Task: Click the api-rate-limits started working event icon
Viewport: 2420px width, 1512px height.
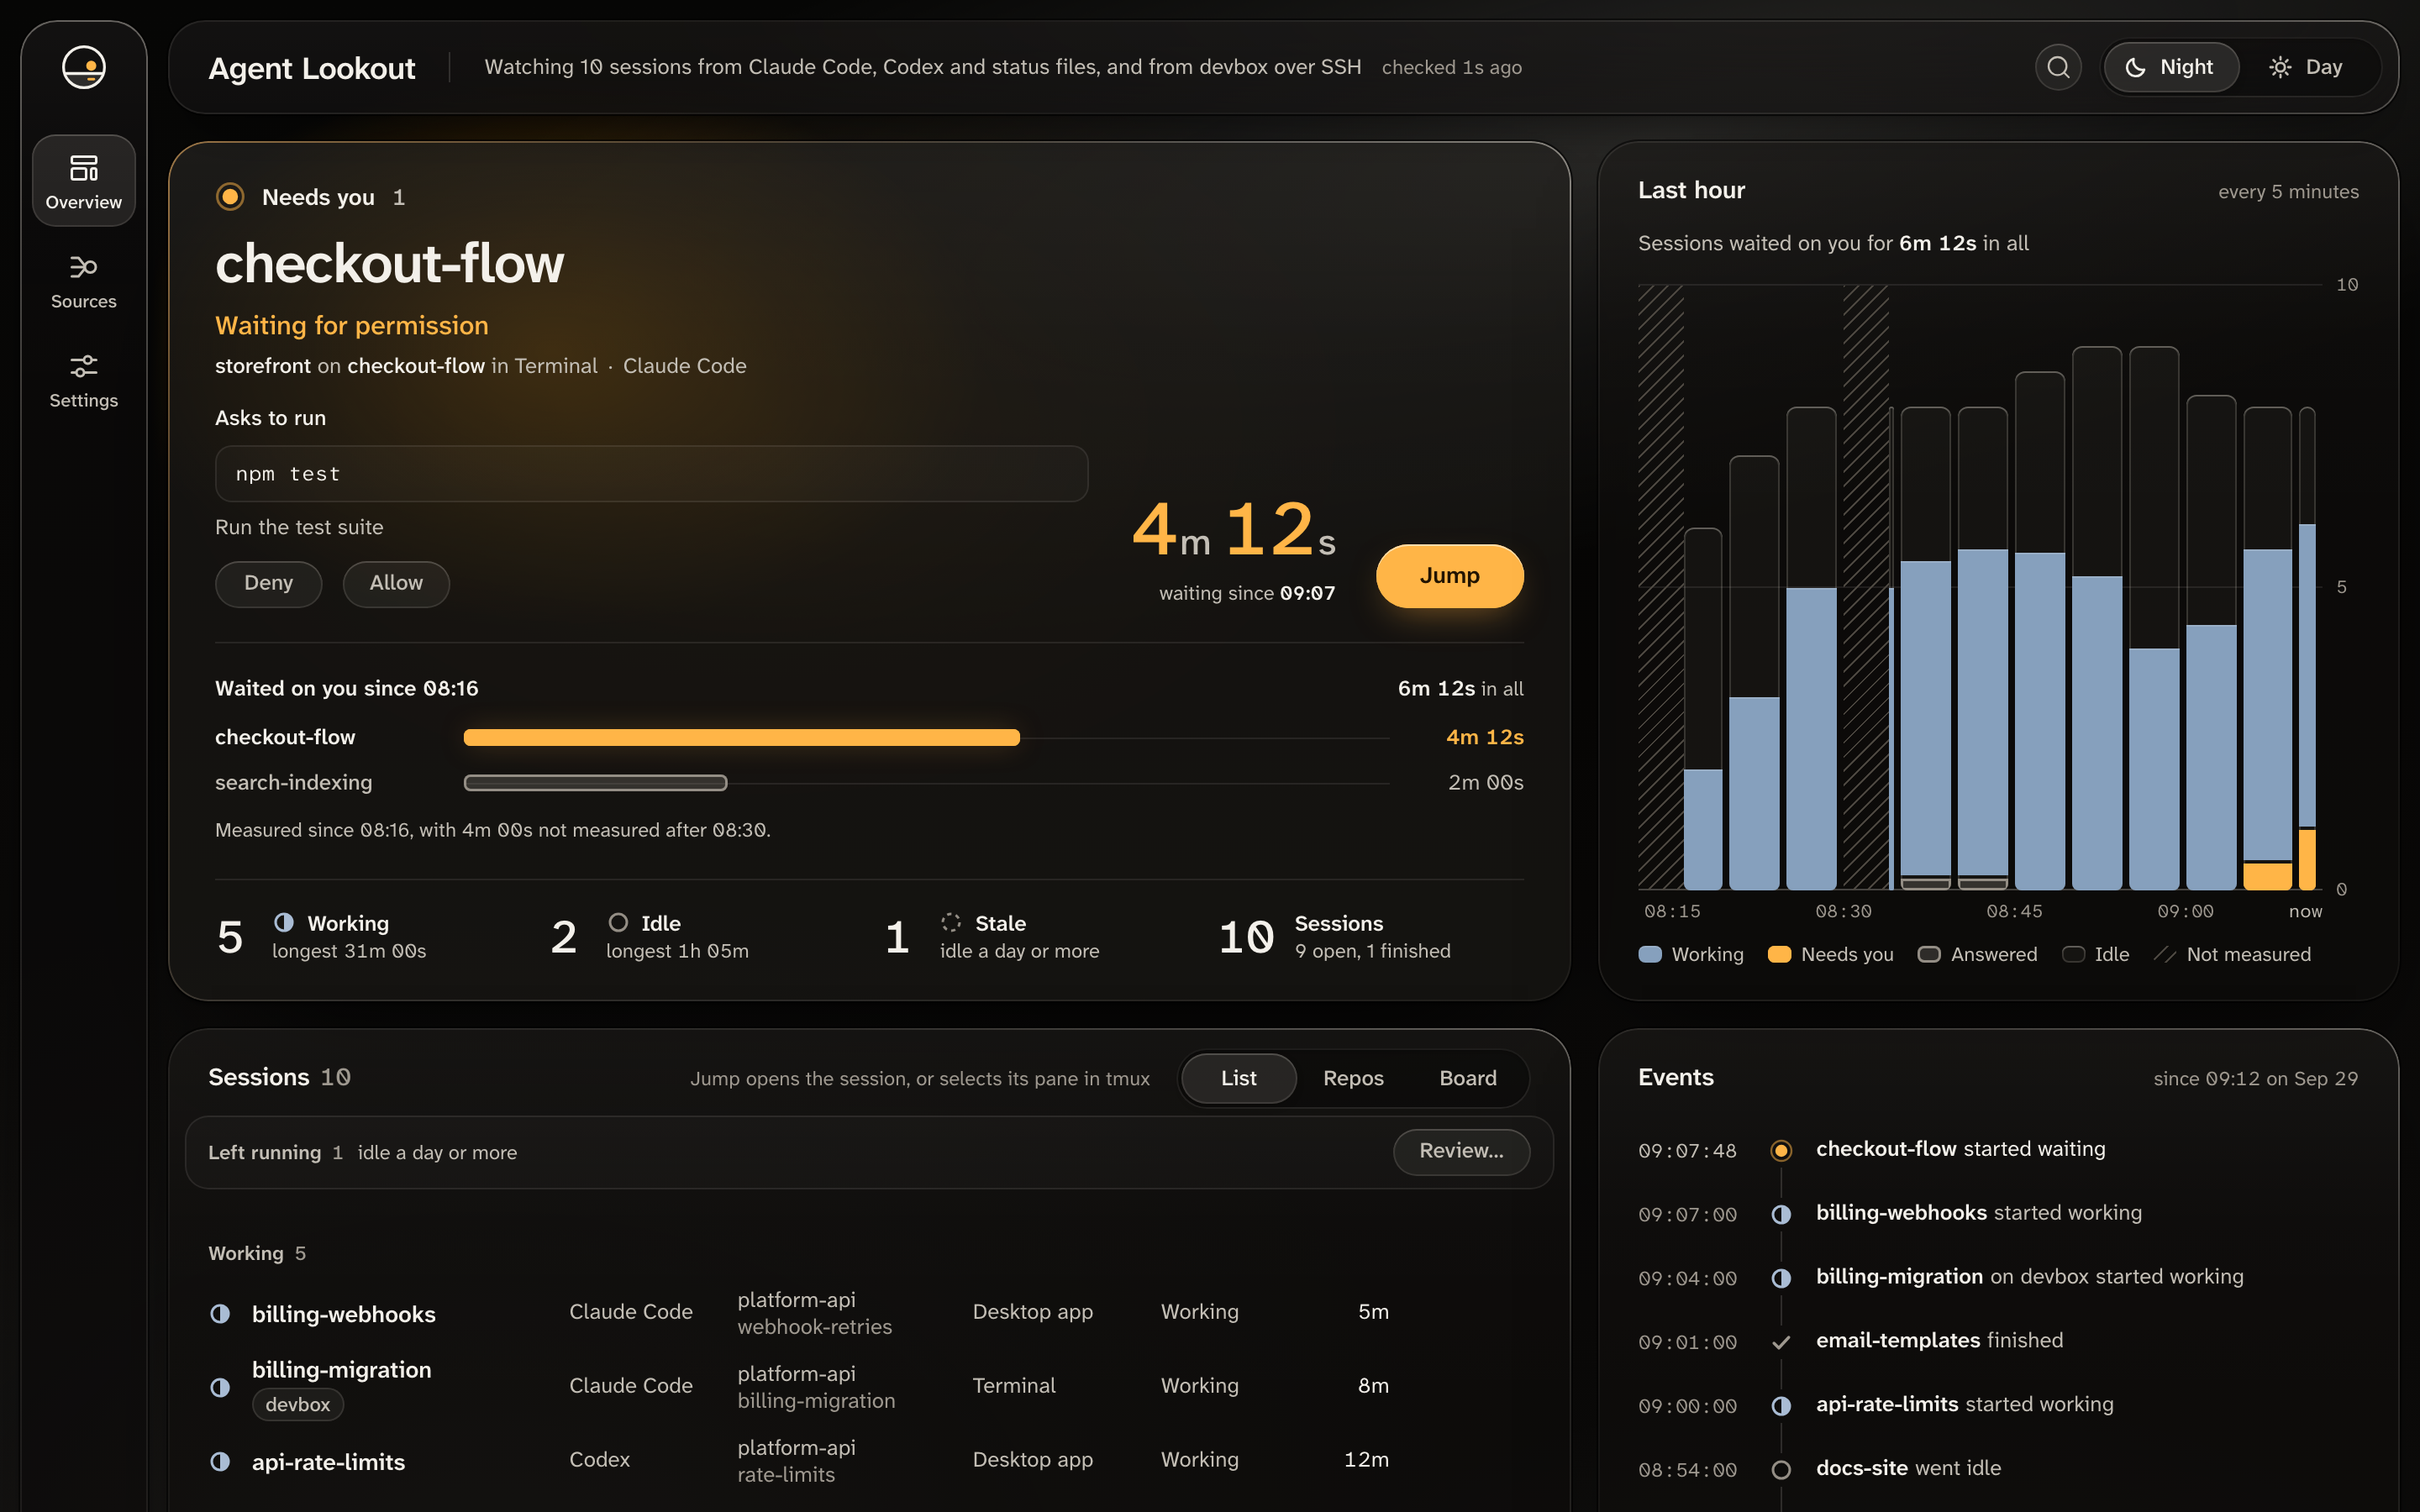Action: point(1781,1406)
